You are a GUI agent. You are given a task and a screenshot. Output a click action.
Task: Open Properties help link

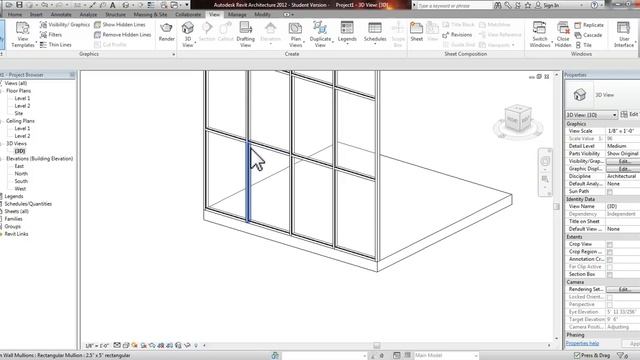[582, 343]
